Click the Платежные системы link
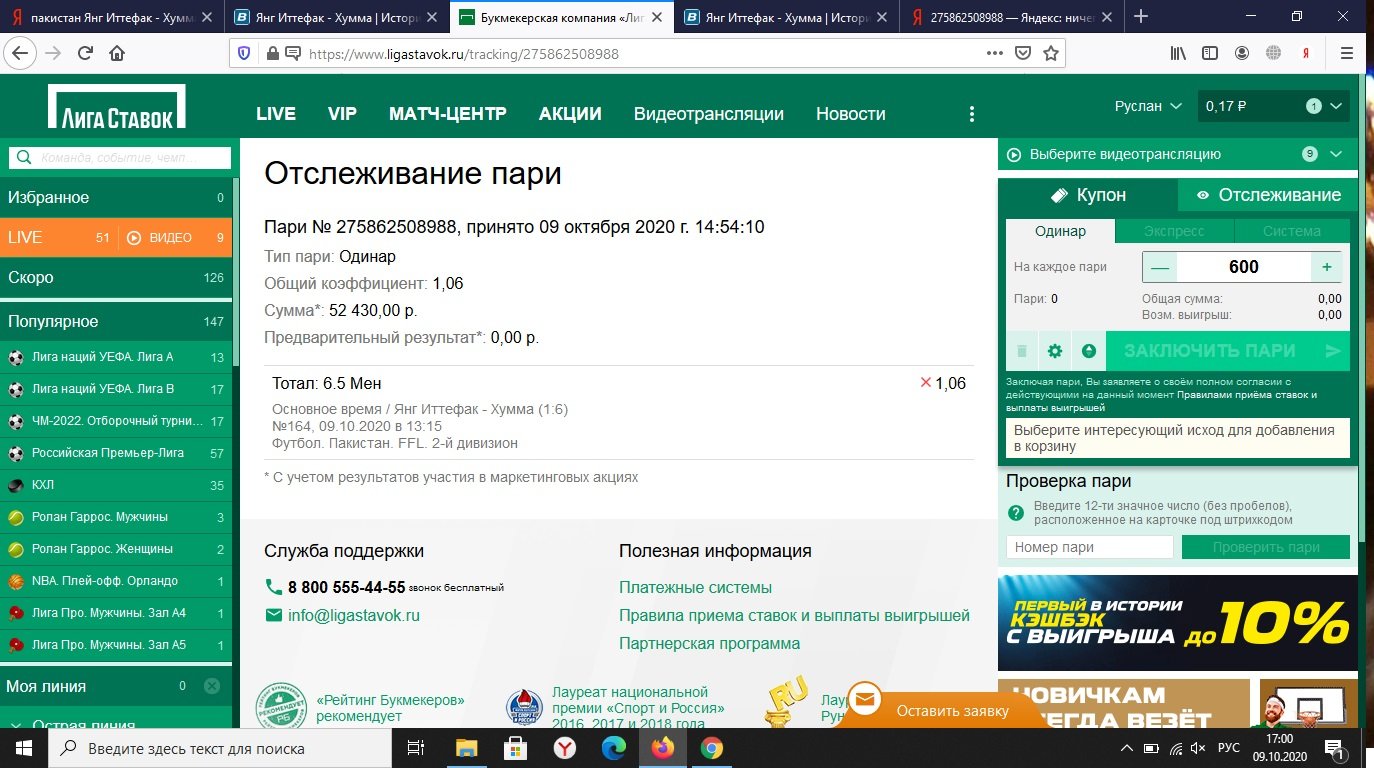Viewport: 1374px width, 768px height. [694, 588]
